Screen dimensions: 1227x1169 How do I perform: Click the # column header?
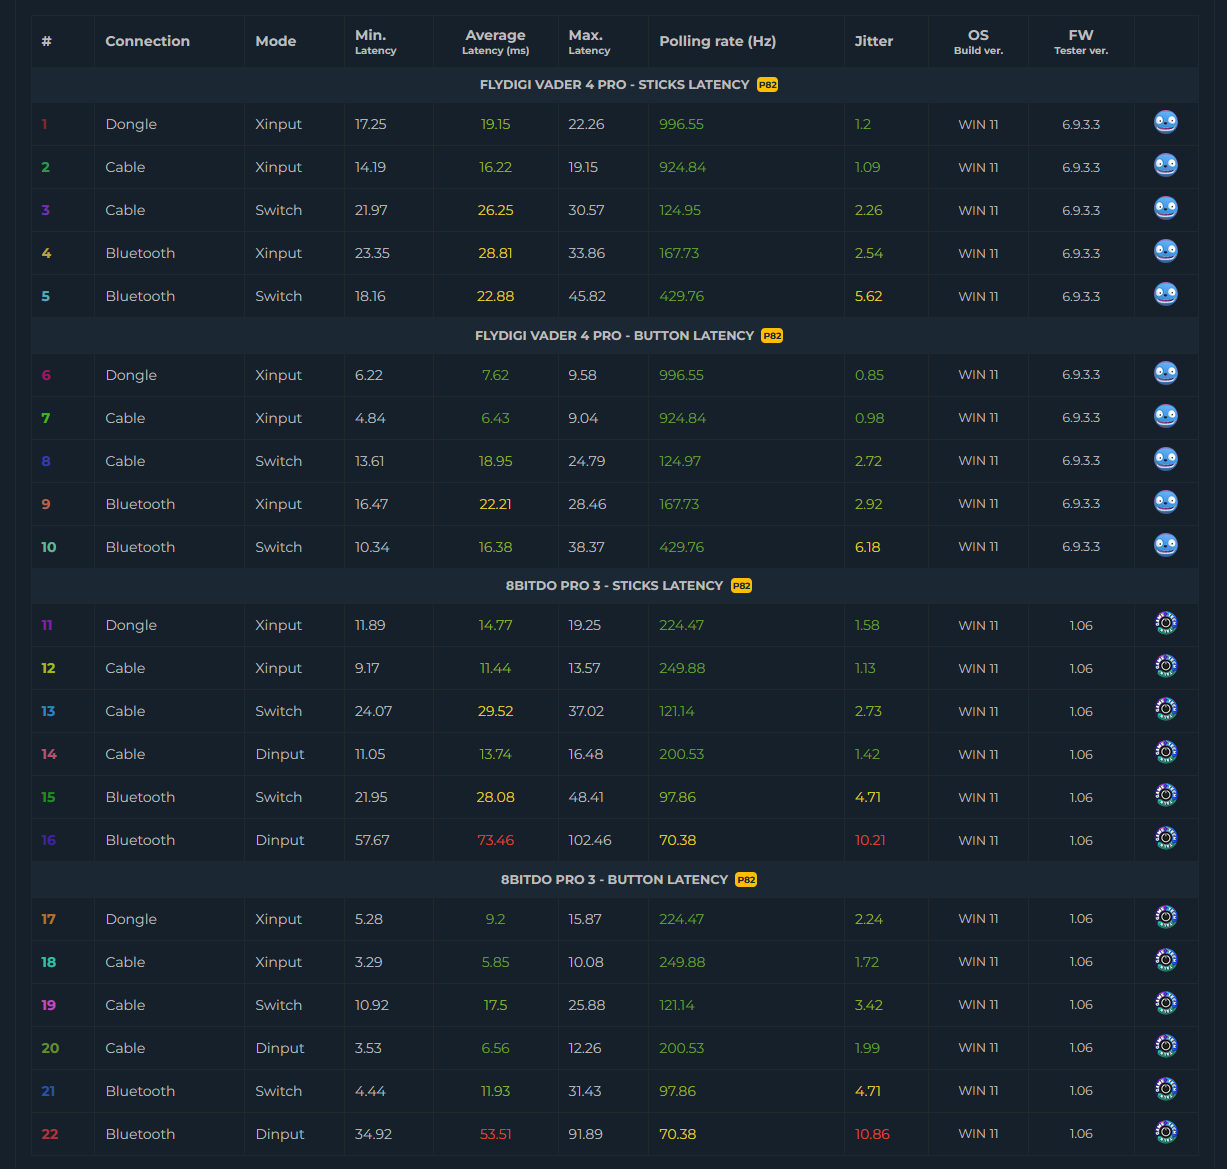pyautogui.click(x=46, y=41)
